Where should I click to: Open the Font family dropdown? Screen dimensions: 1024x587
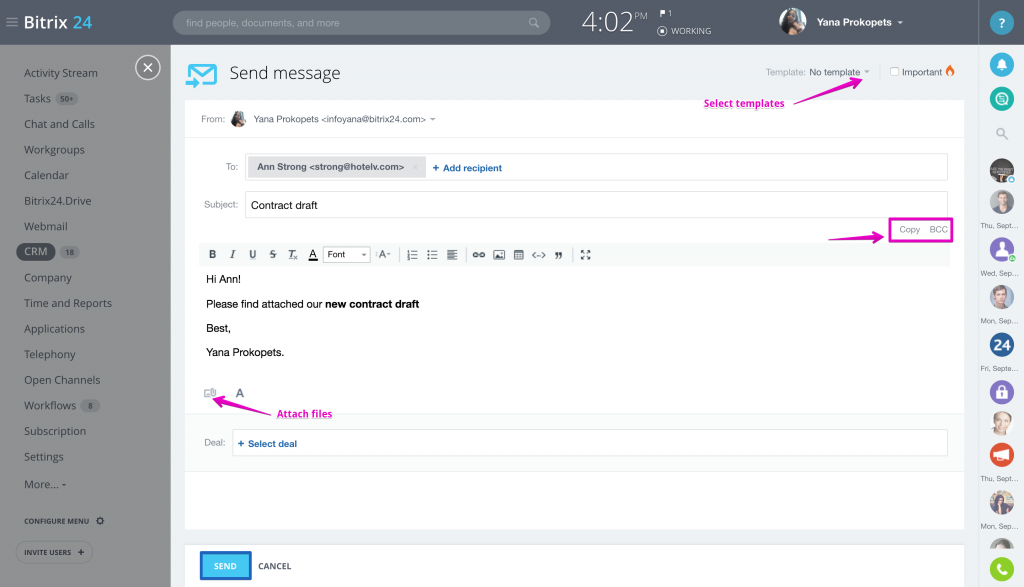click(x=347, y=255)
